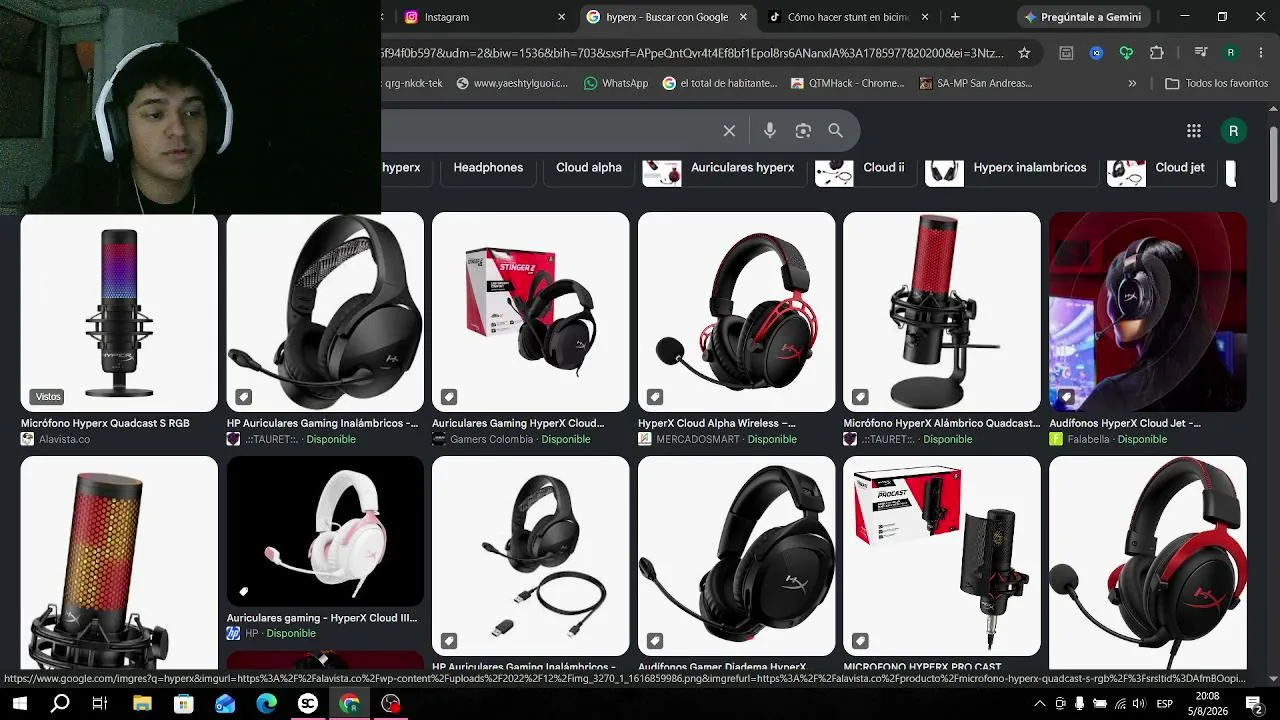Open the Windows Start menu
1280x720 pixels.
(x=19, y=704)
